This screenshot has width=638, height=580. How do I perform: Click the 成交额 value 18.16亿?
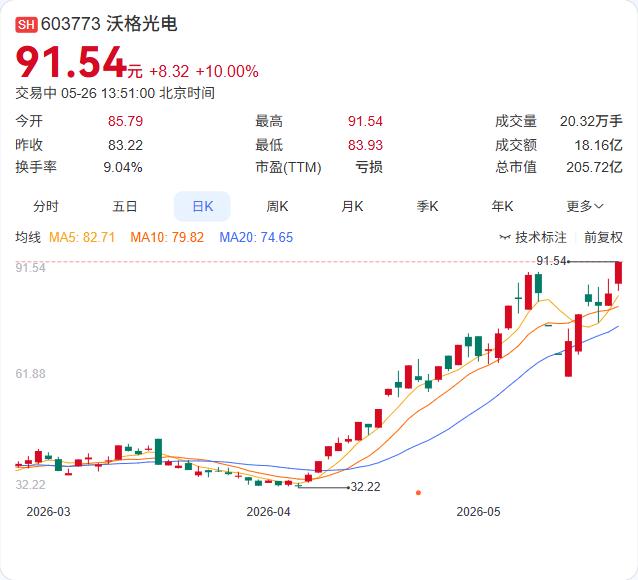tap(599, 145)
